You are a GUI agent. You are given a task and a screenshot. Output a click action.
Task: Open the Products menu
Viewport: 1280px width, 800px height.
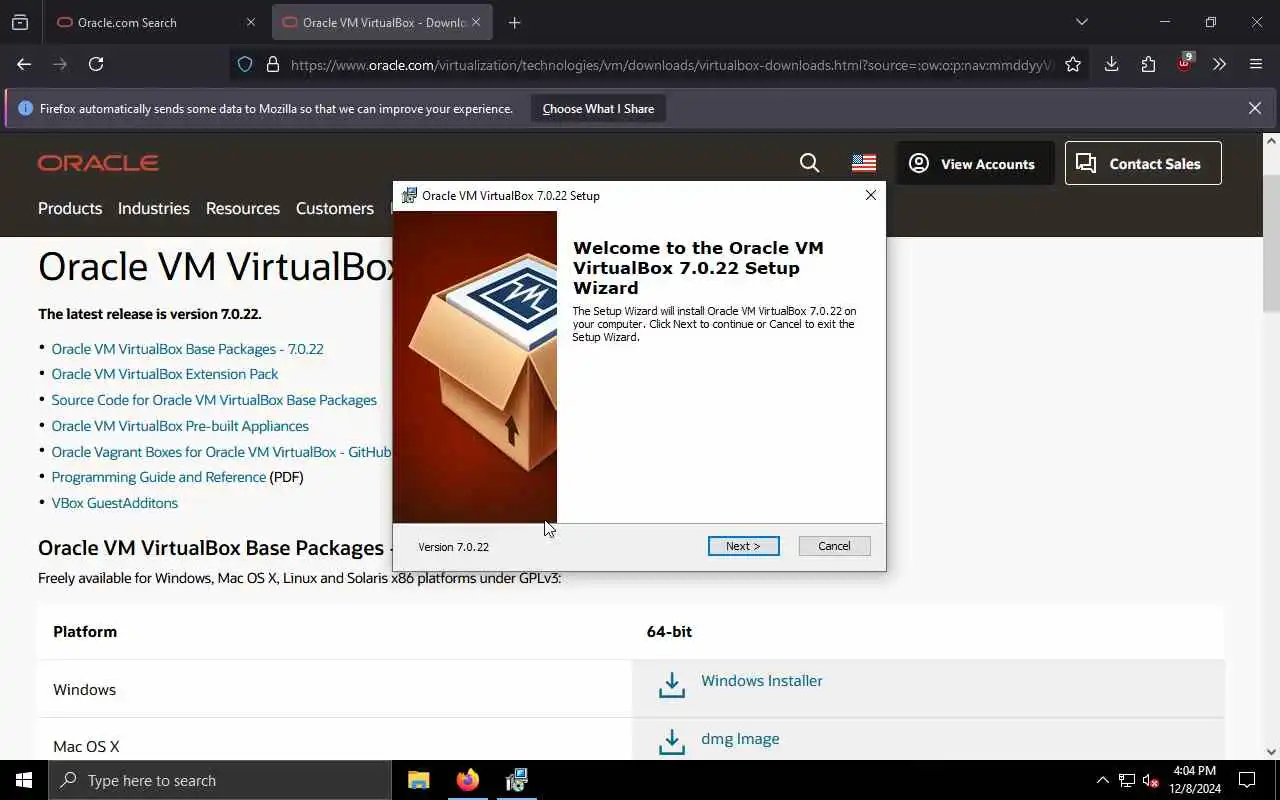(70, 208)
